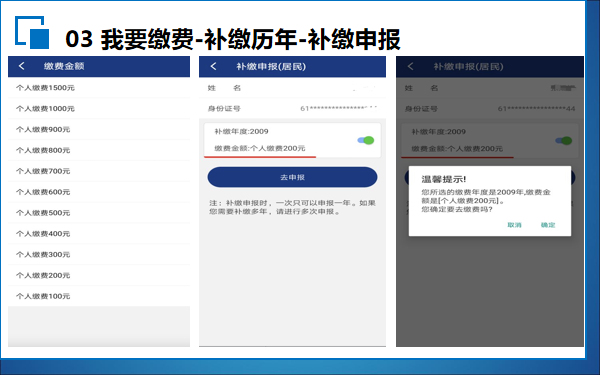This screenshot has width=600, height=375.
Task: Choose 个人缴费800元 amount
Action: click(x=99, y=150)
